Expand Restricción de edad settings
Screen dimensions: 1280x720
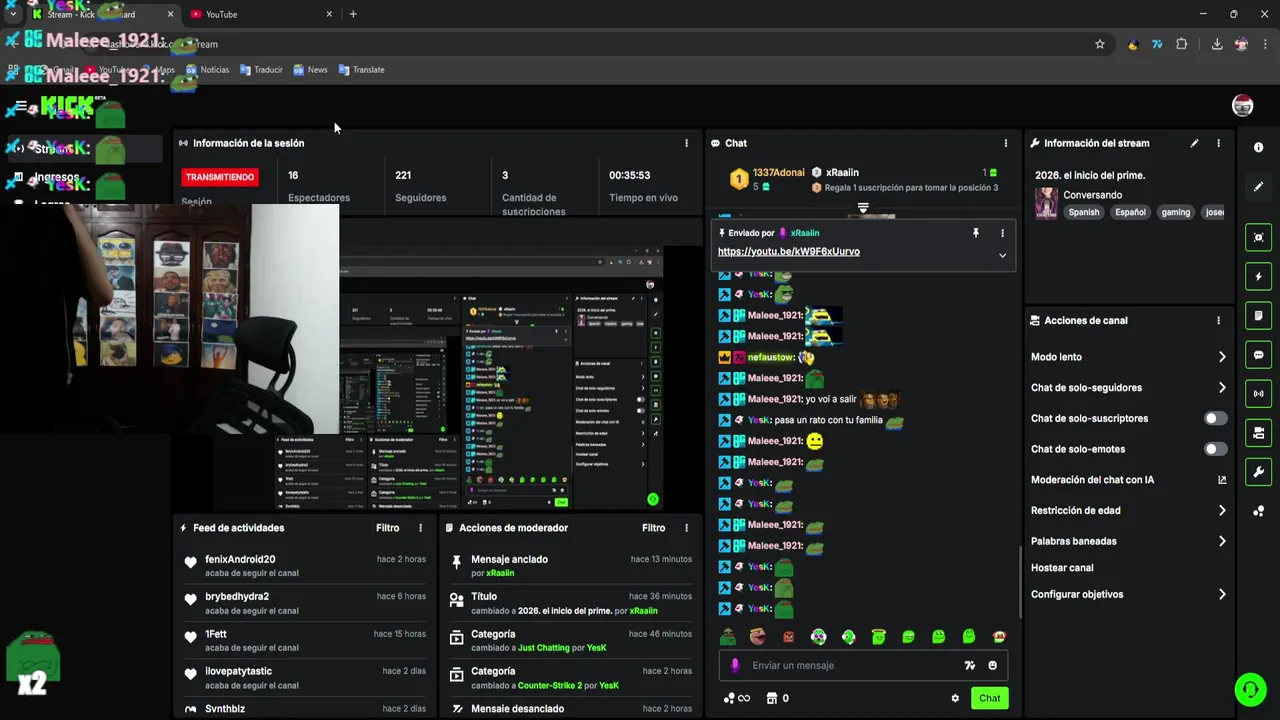point(1222,510)
